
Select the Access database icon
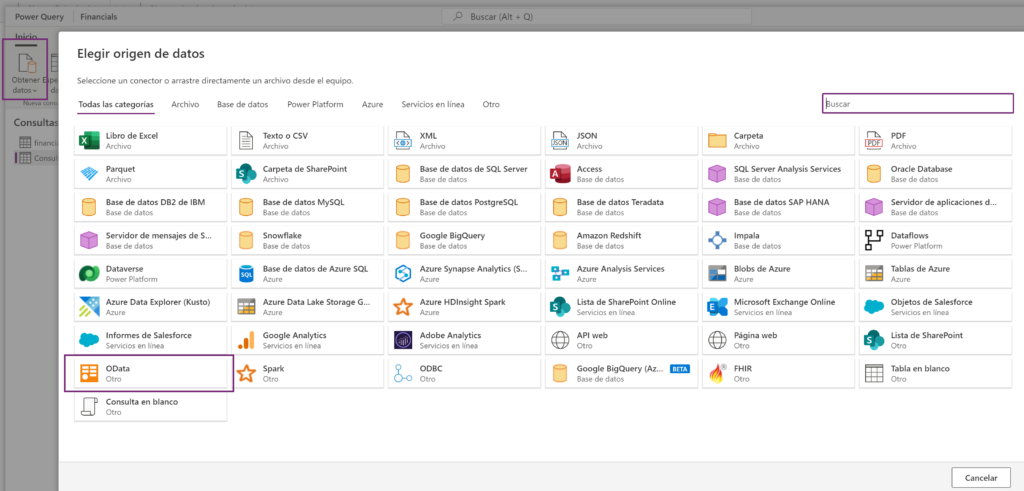(x=560, y=174)
